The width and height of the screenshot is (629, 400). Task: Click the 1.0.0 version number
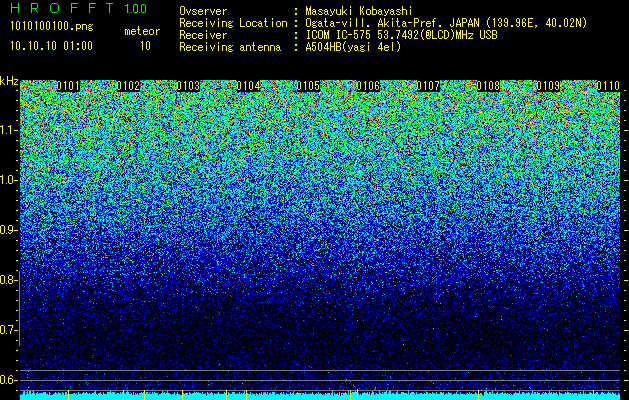tap(136, 9)
